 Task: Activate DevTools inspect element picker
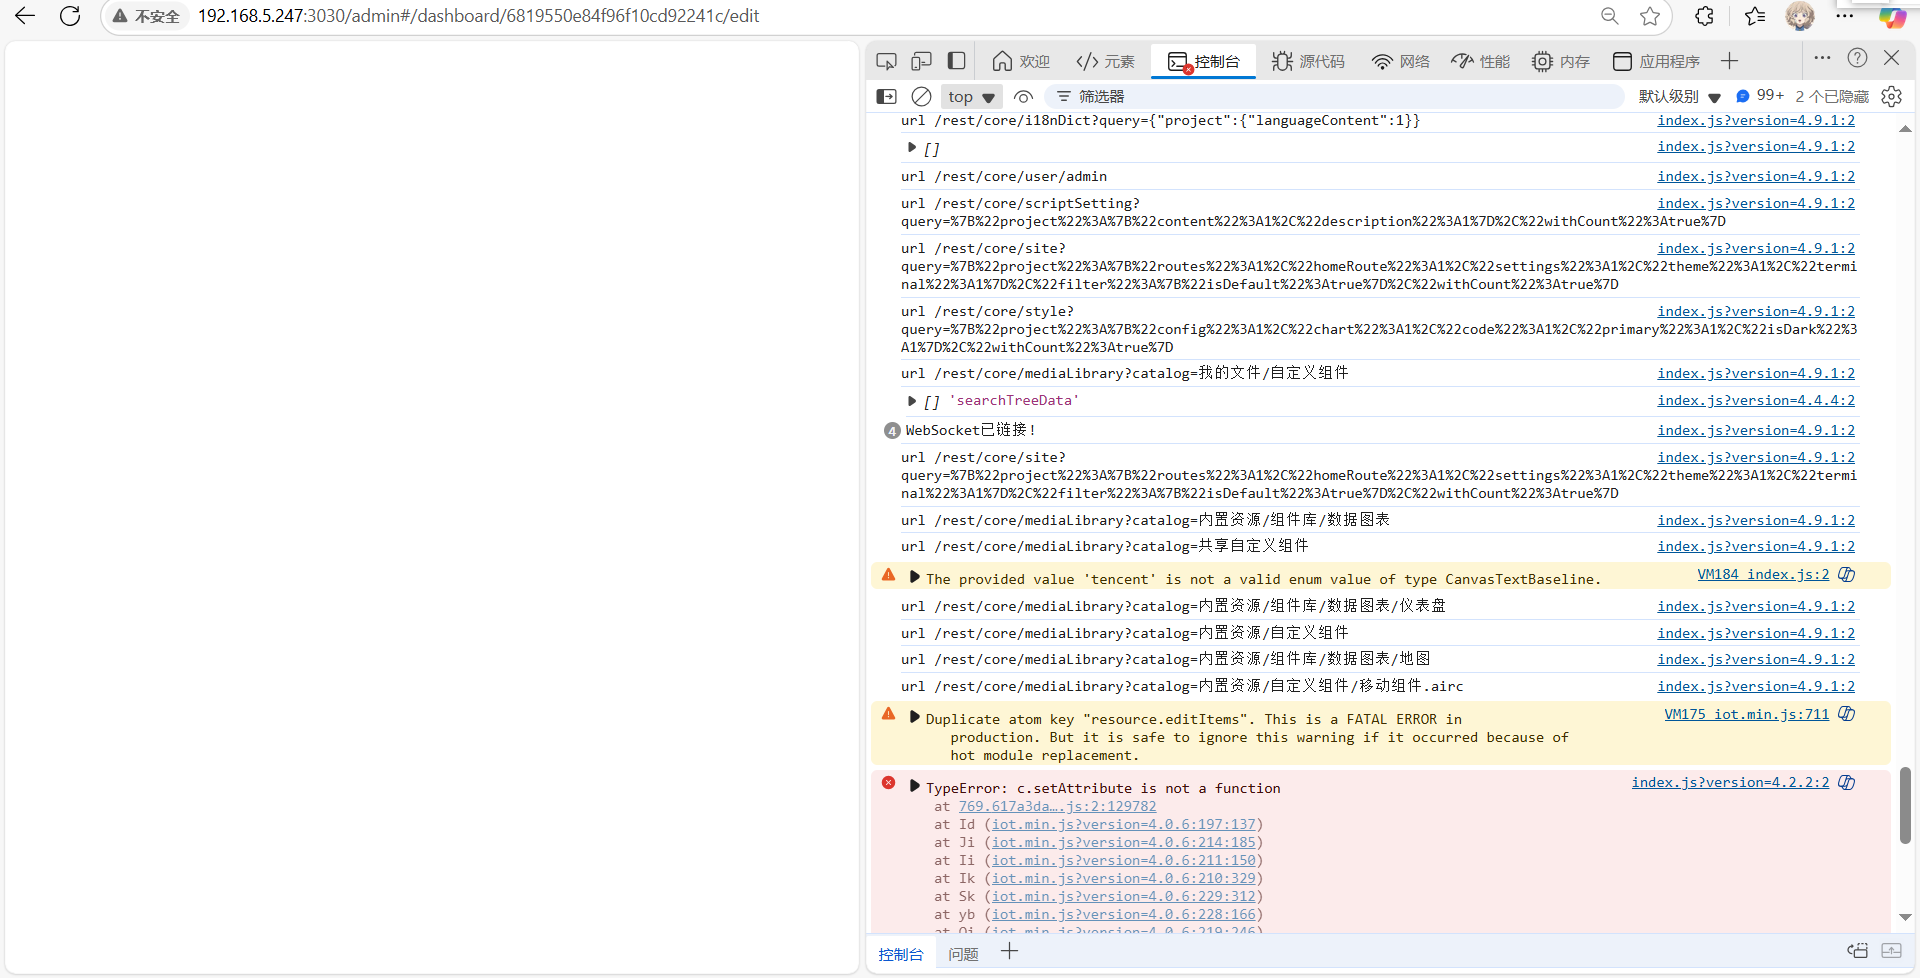pos(886,61)
